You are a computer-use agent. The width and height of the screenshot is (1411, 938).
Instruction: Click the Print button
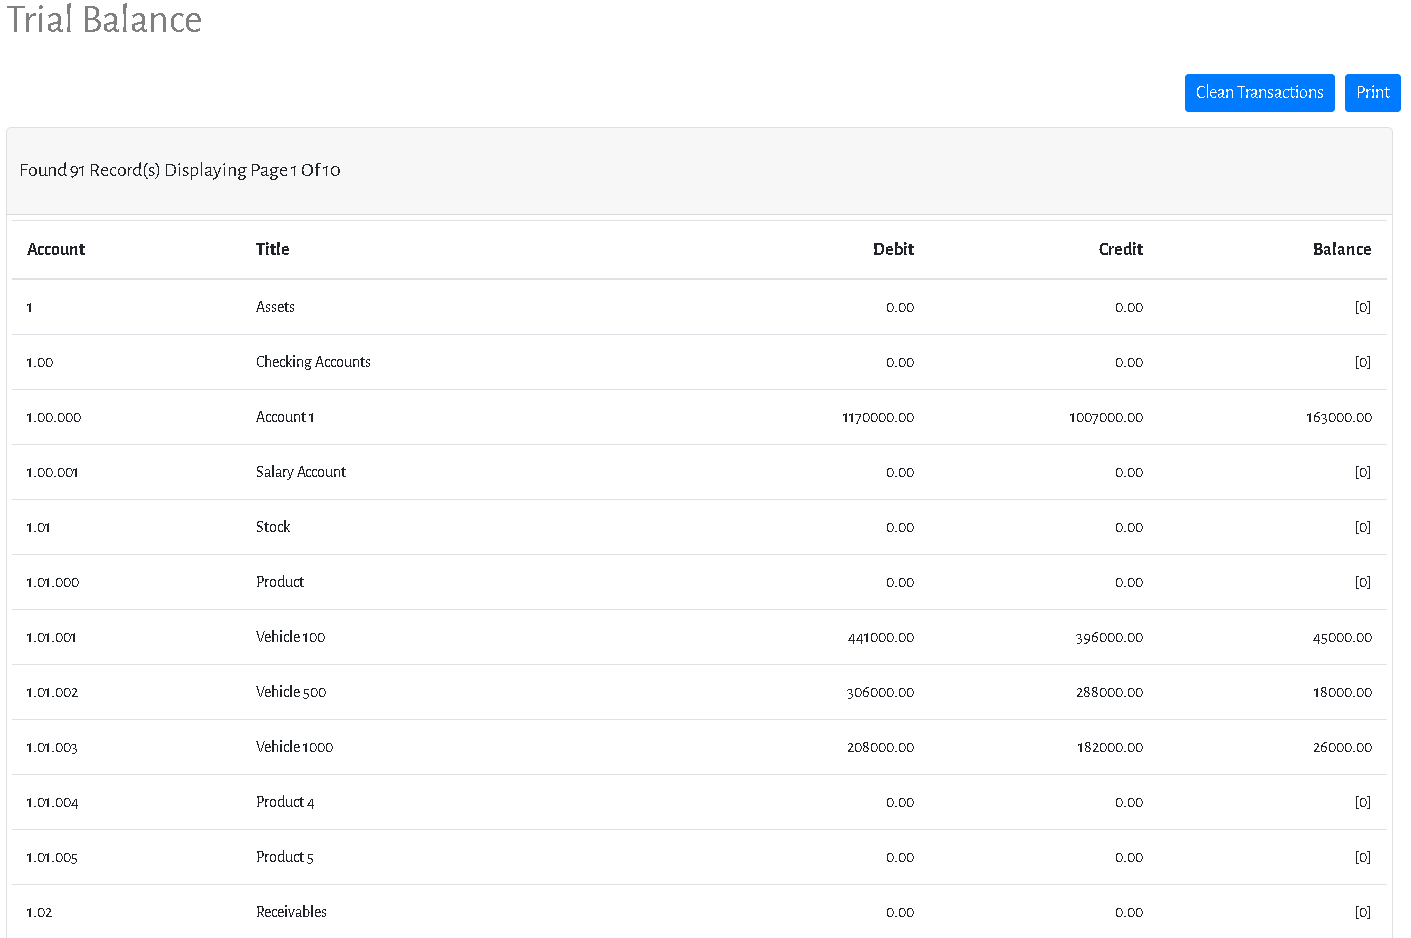point(1372,93)
